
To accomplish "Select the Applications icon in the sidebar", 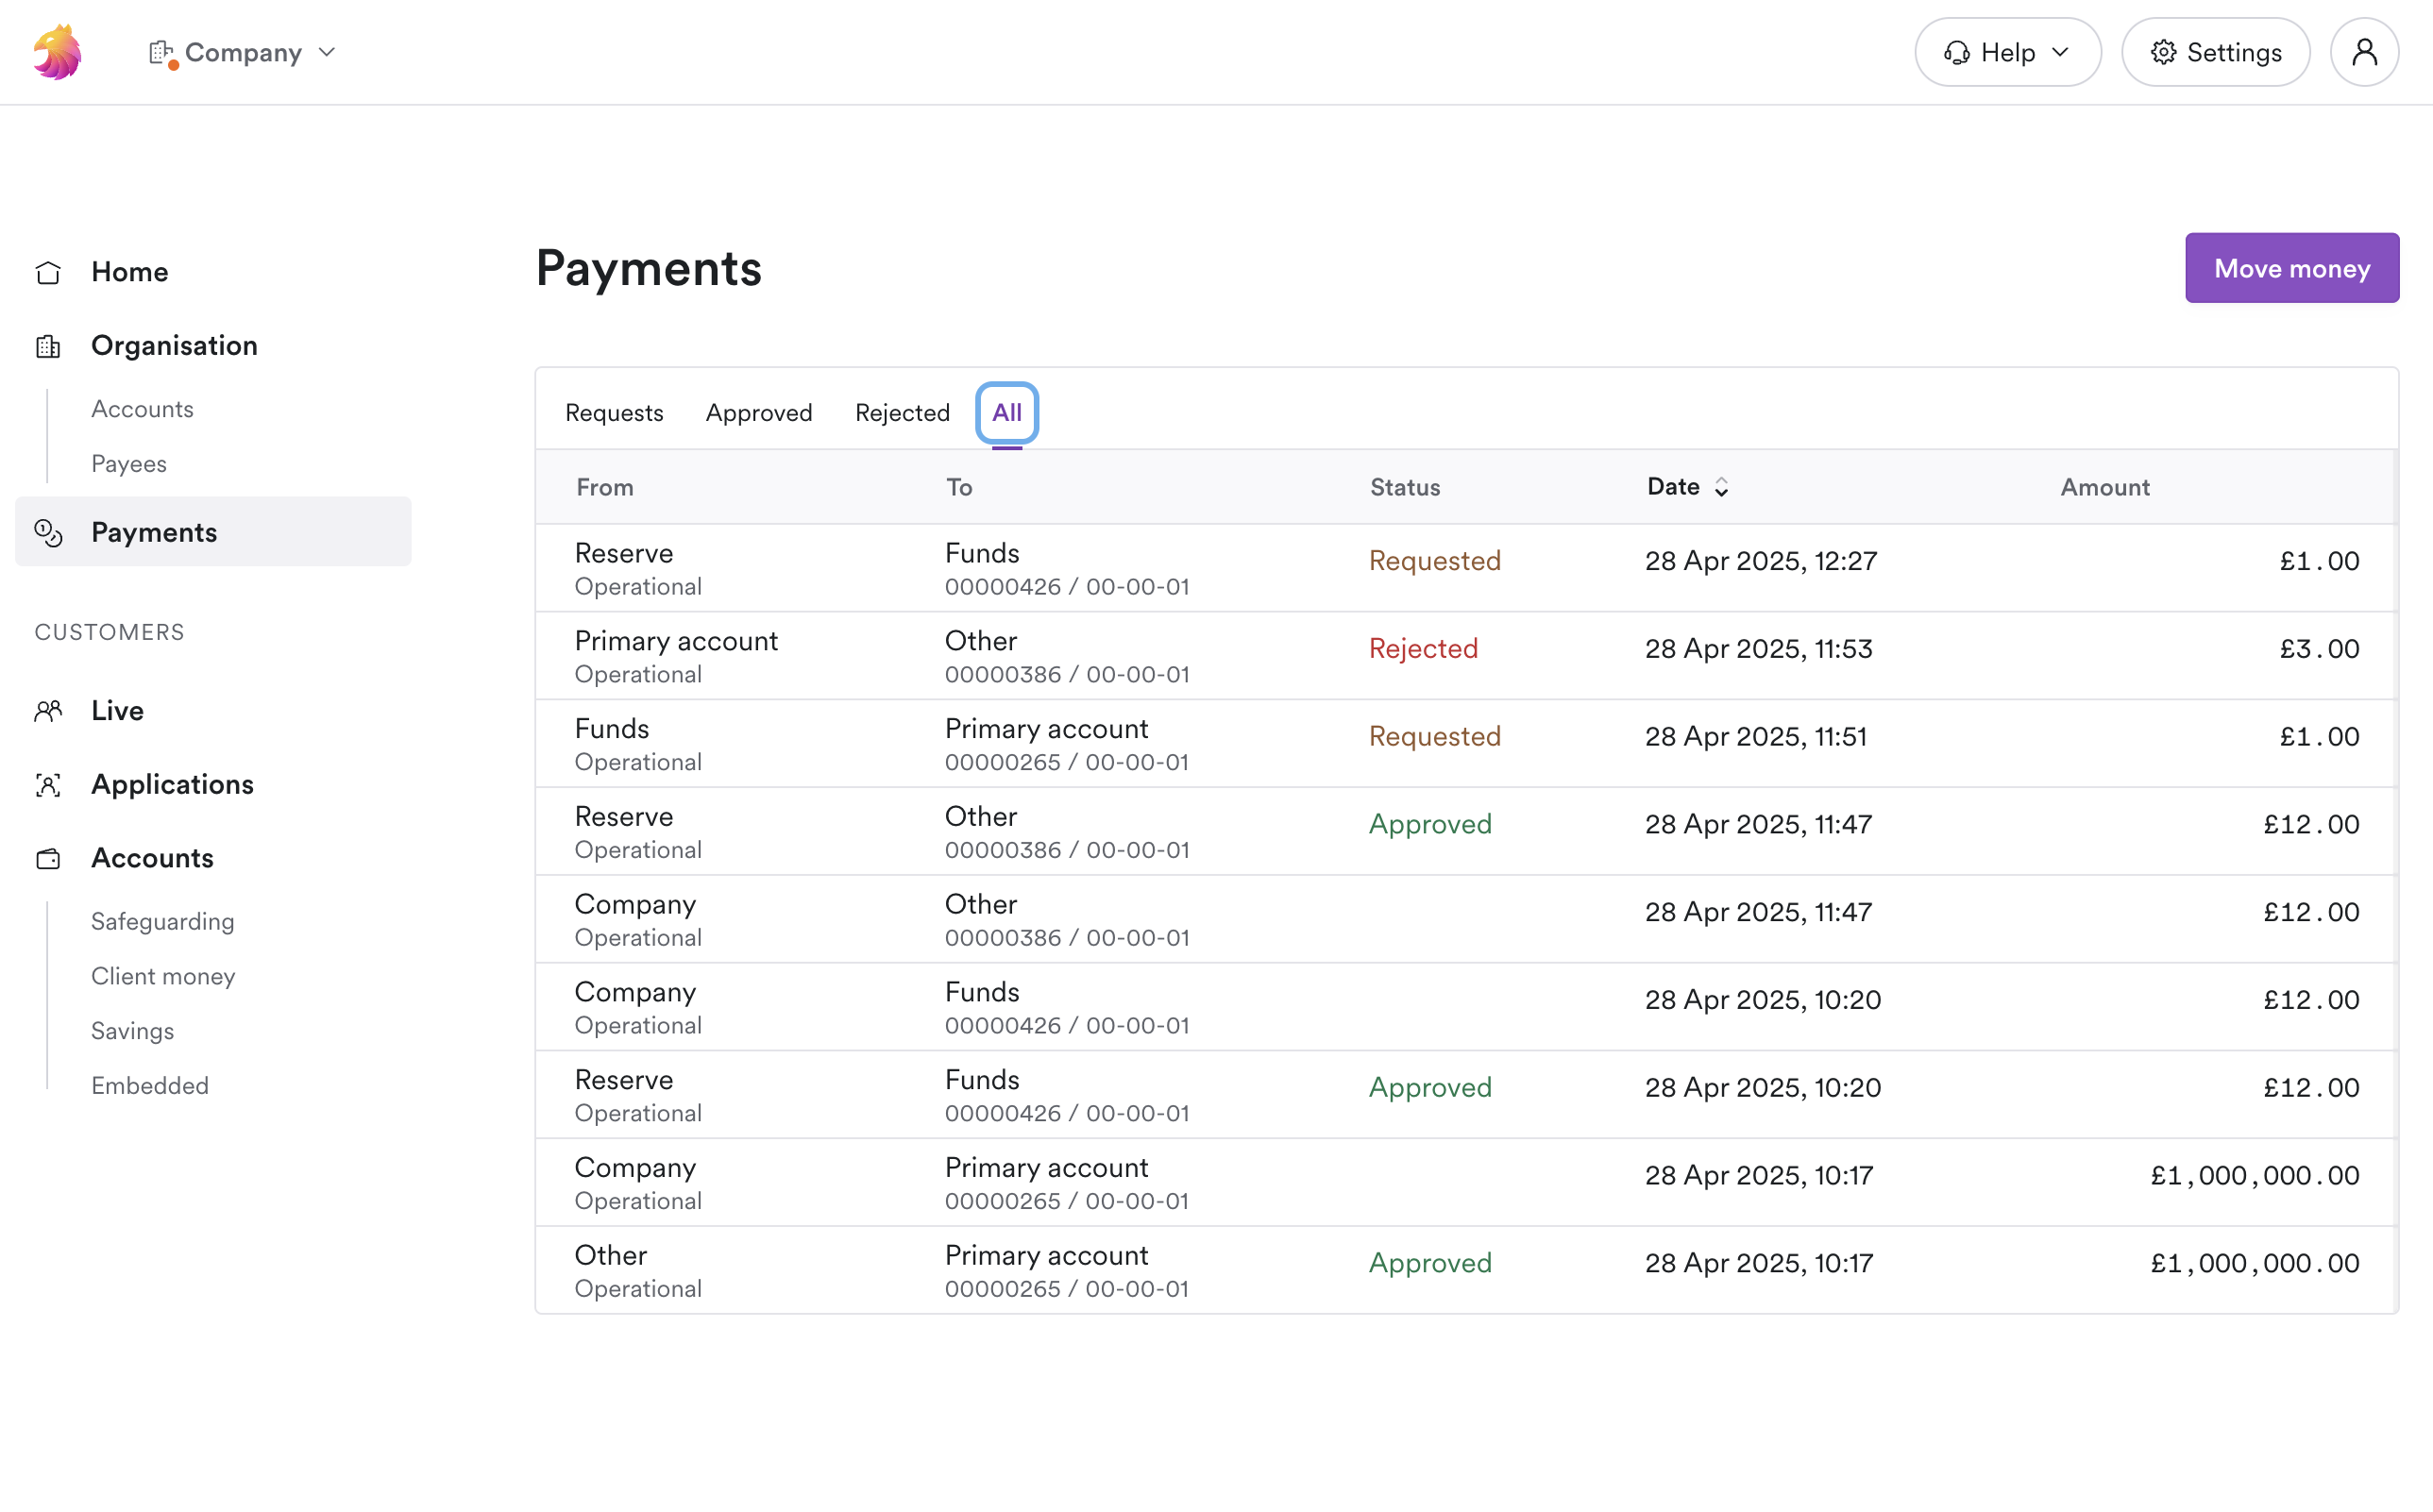I will [x=47, y=785].
